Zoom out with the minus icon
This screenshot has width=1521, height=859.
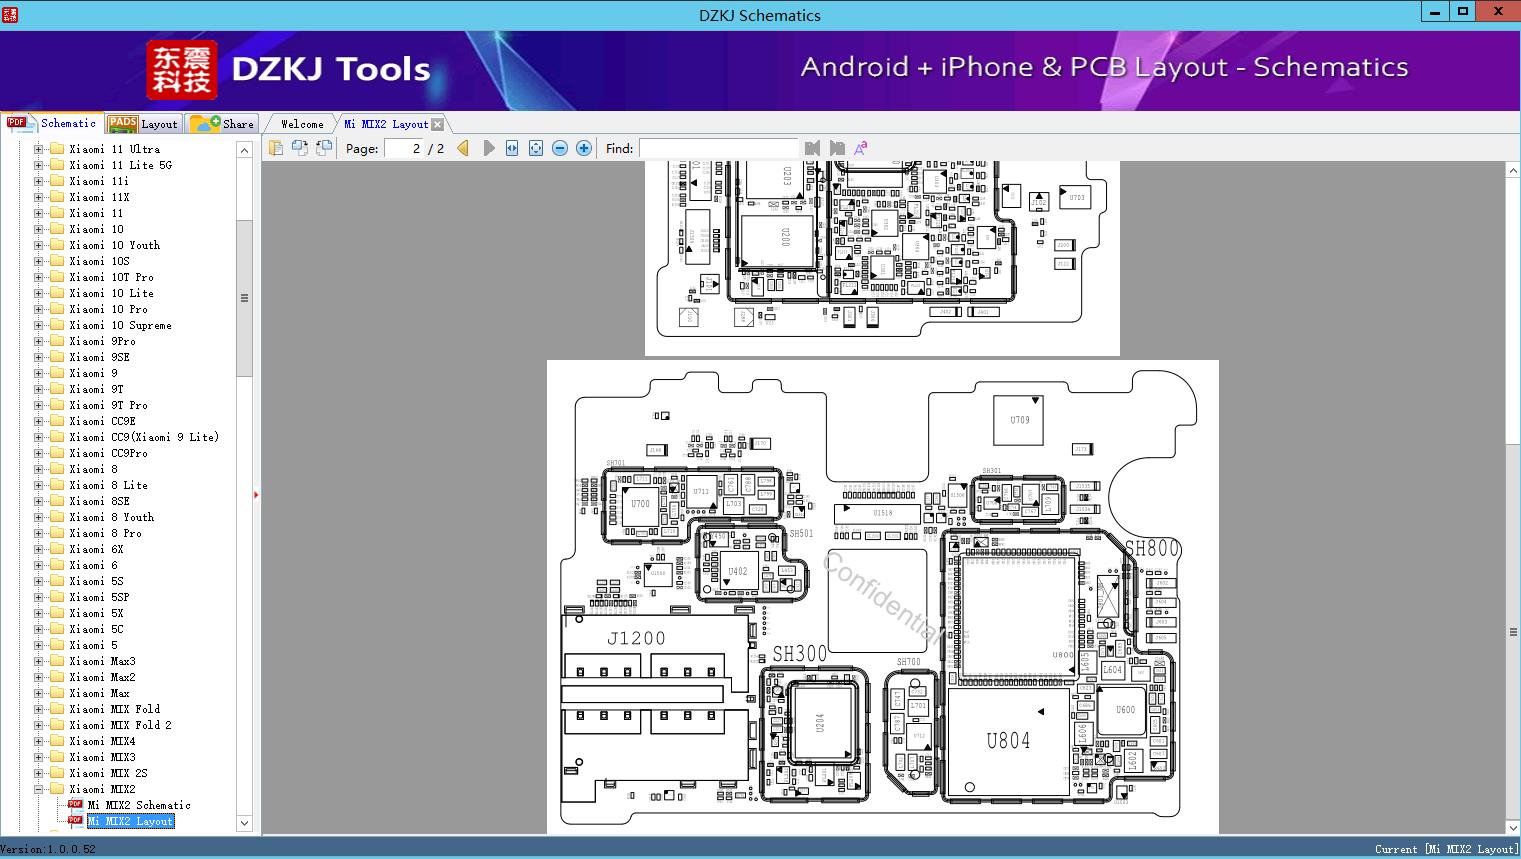560,148
